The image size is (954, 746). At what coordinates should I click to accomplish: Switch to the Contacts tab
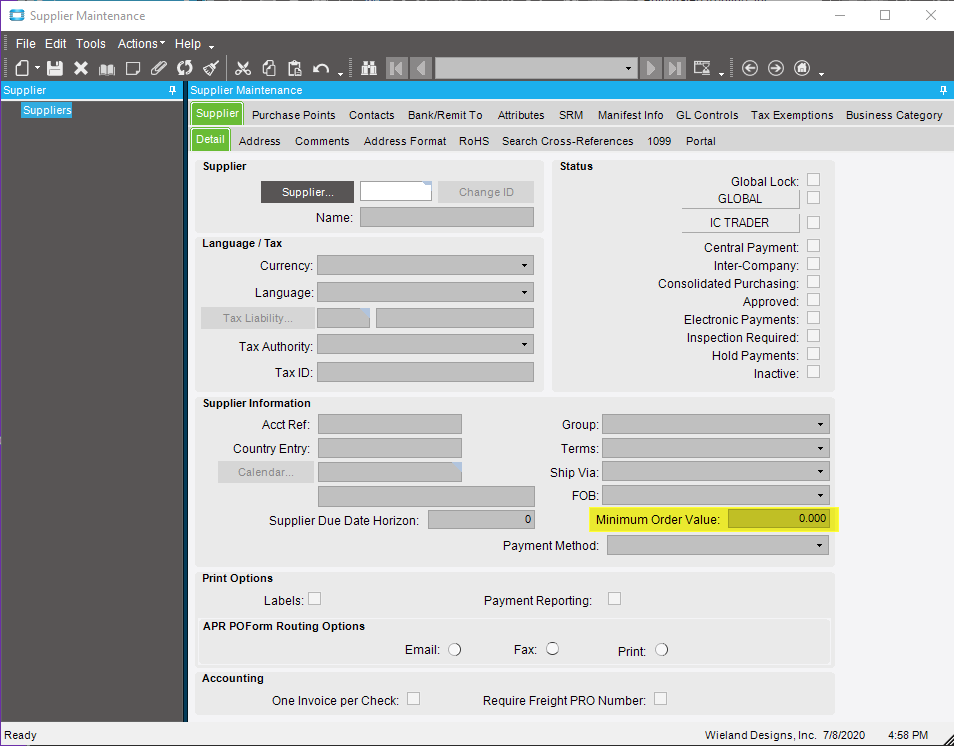(371, 115)
